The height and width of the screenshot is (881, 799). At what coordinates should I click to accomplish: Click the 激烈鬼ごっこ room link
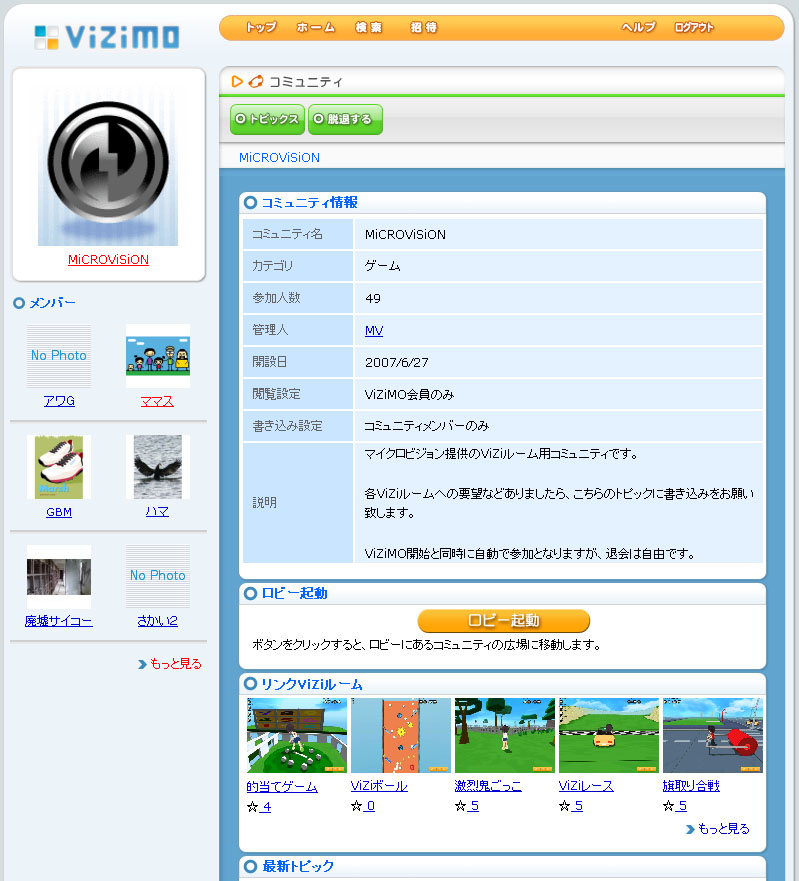click(488, 786)
